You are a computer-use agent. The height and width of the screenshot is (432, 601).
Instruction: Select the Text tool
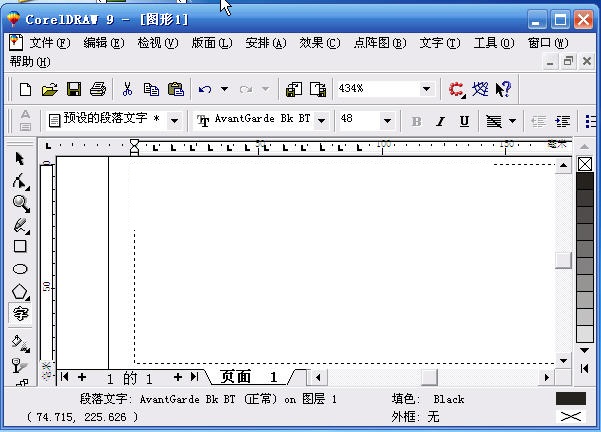click(20, 314)
